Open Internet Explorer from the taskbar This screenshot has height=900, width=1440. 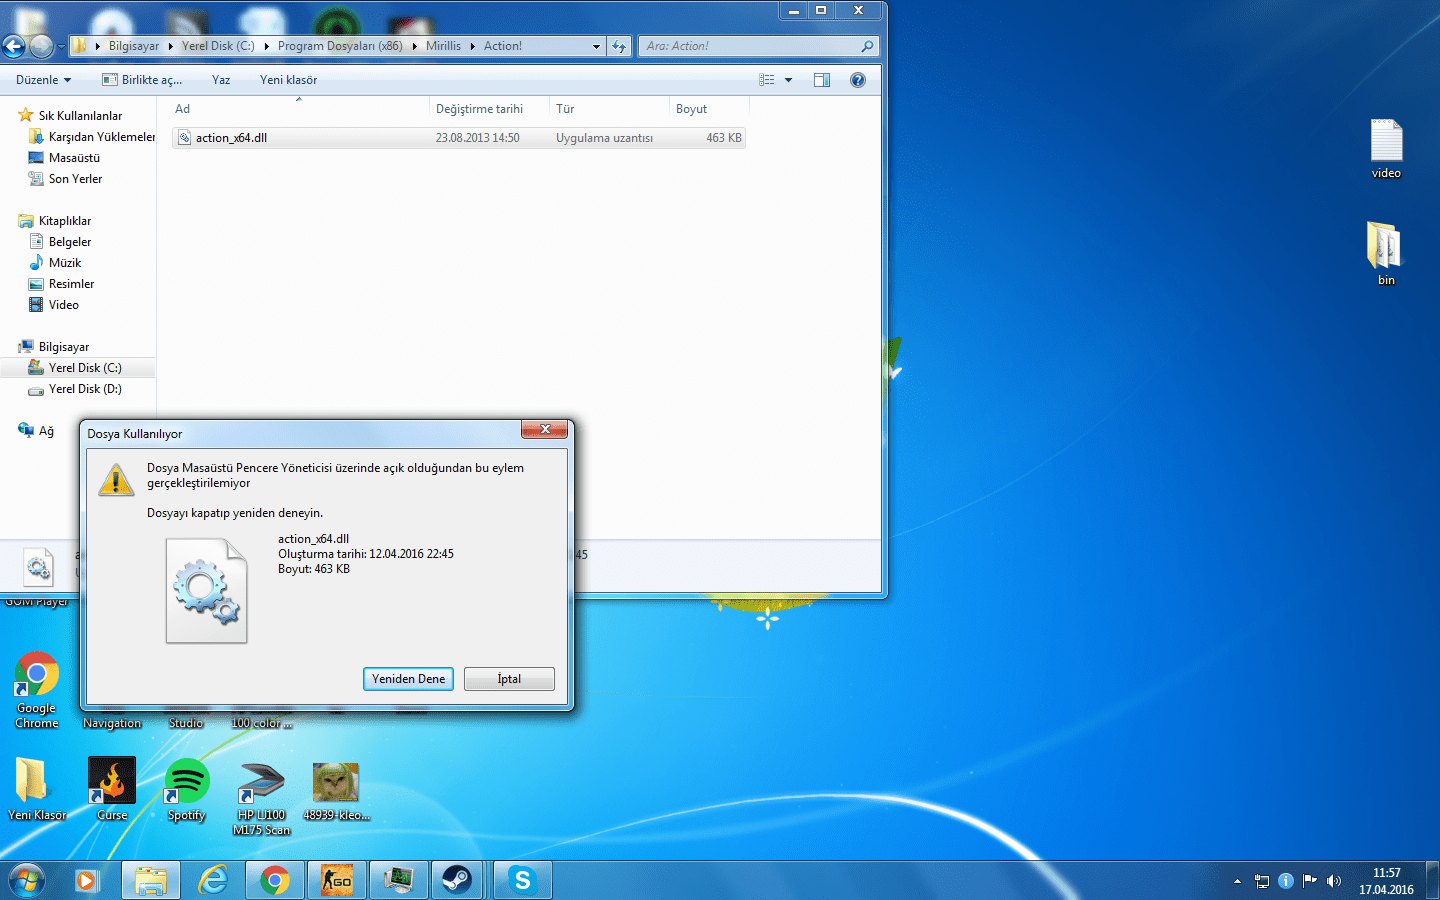[x=213, y=880]
